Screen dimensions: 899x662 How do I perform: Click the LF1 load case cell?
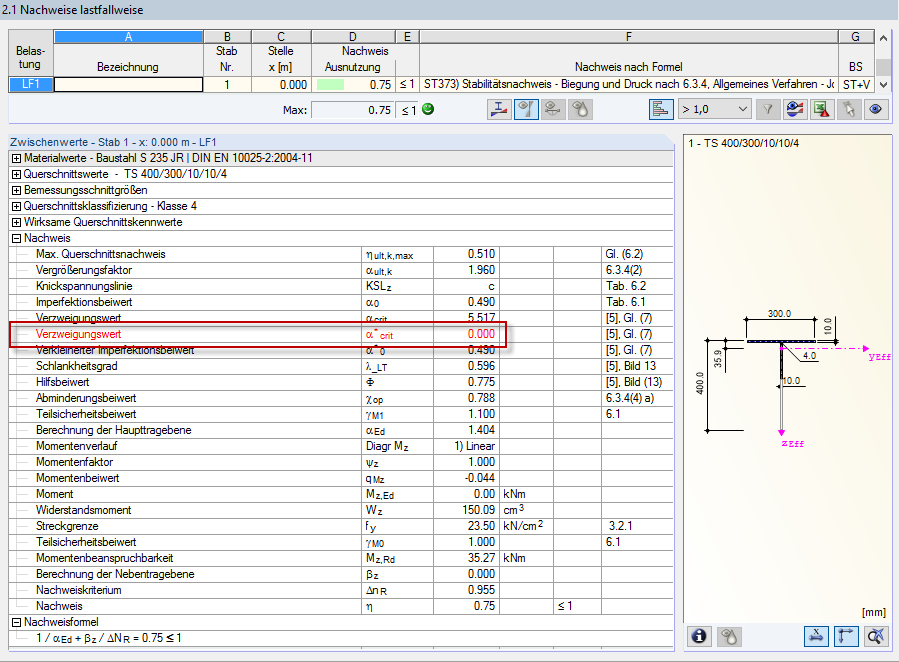[31, 84]
